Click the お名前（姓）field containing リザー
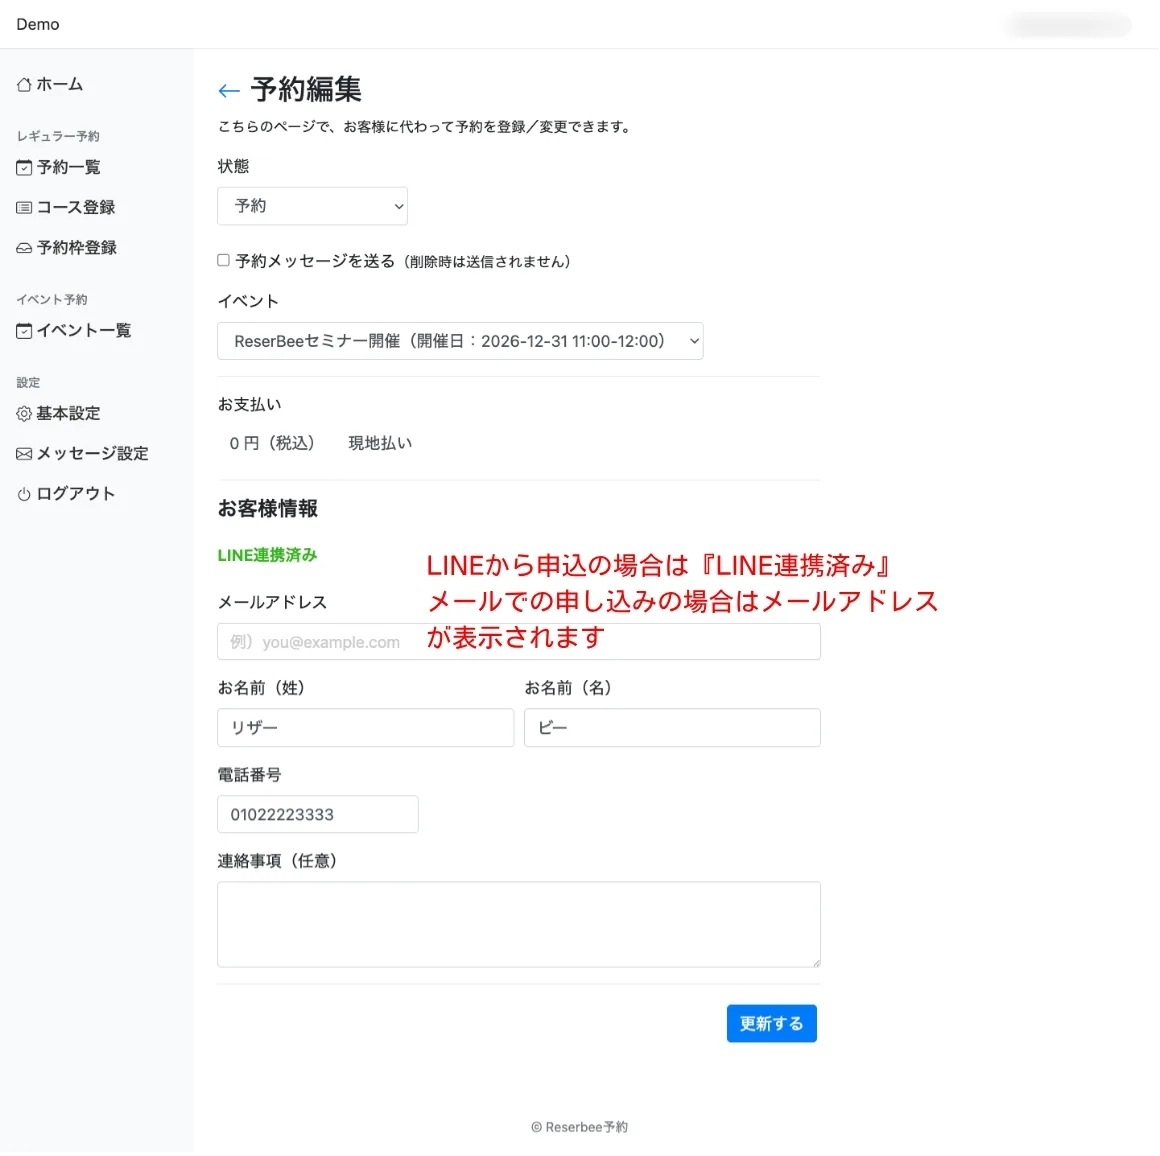This screenshot has height=1156, width=1160. [x=365, y=728]
